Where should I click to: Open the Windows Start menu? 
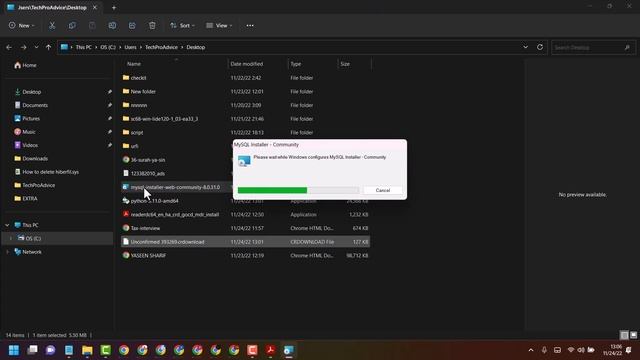point(14,350)
